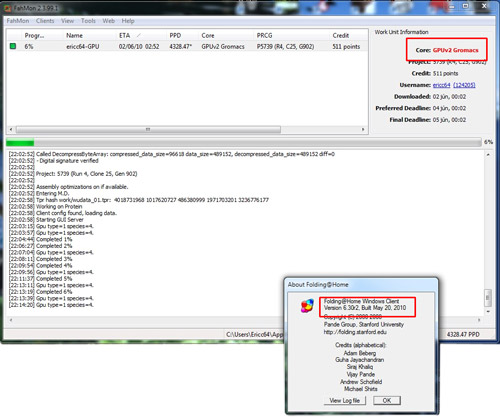Click the View Log file button
This screenshot has width=500, height=417.
[345, 400]
